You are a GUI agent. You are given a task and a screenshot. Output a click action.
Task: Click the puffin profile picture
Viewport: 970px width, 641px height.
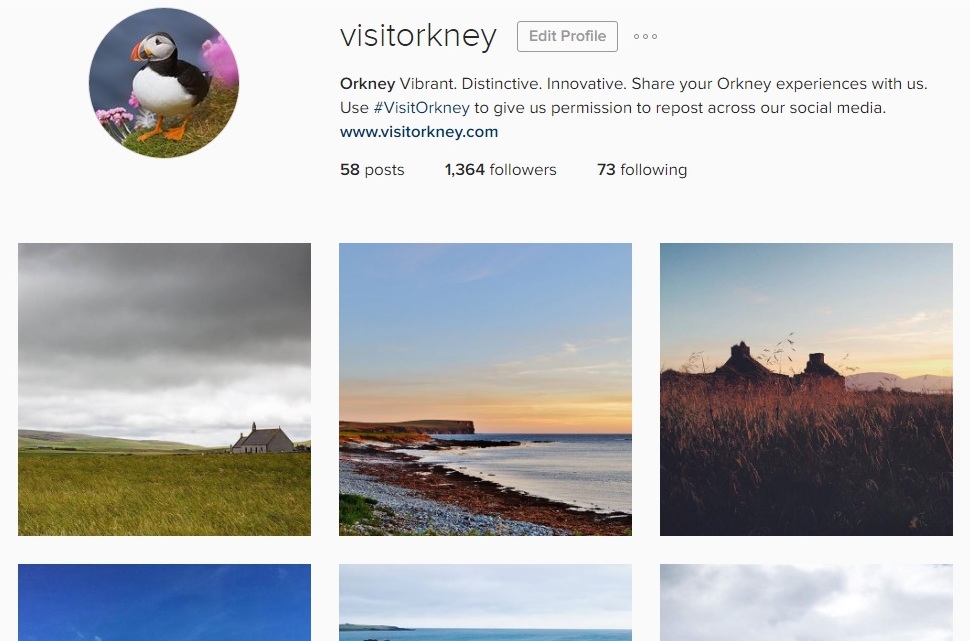164,83
